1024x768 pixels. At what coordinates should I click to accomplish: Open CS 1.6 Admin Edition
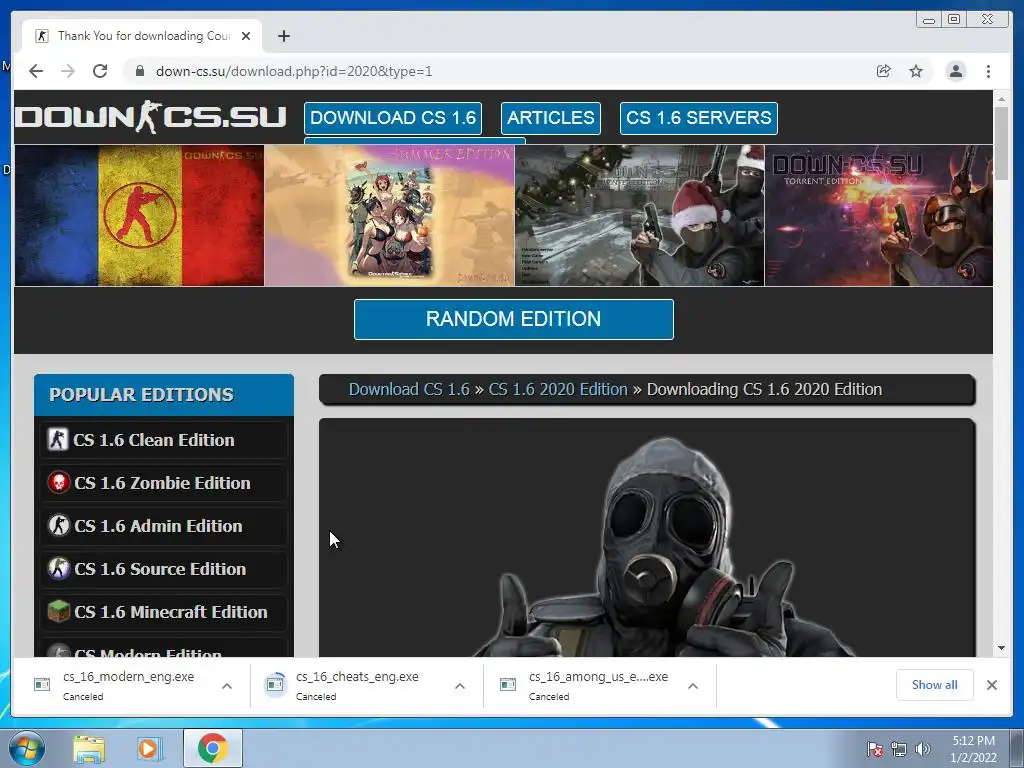click(163, 526)
